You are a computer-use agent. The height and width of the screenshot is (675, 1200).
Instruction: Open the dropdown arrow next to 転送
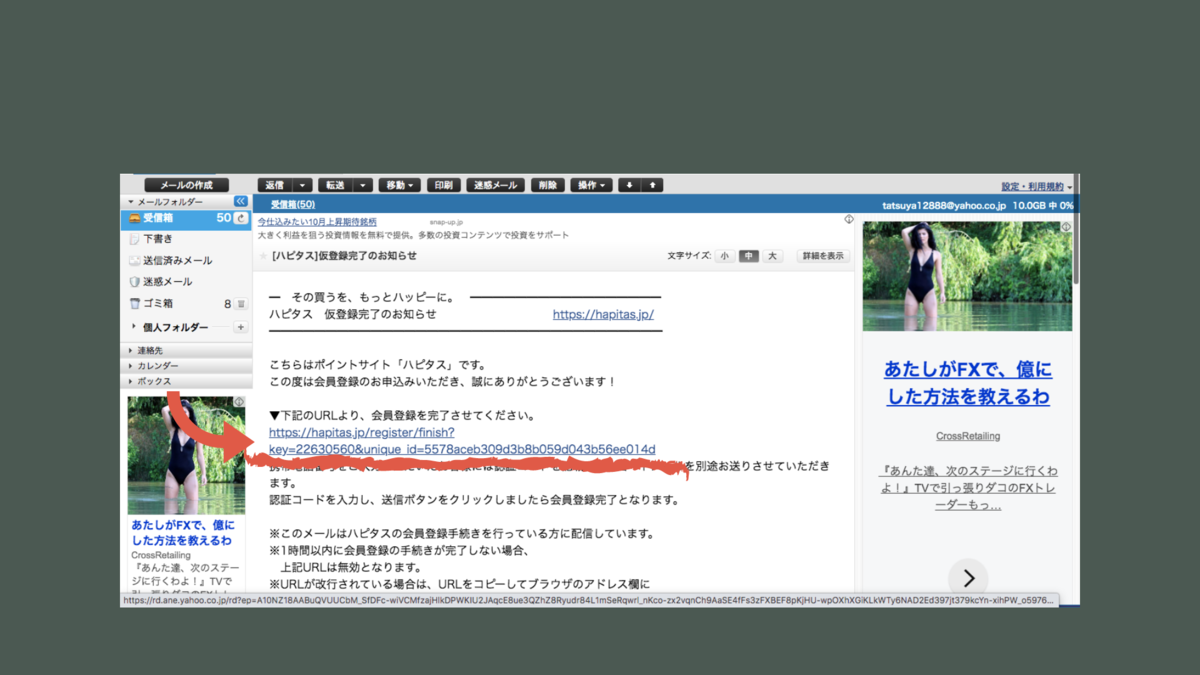coord(363,185)
